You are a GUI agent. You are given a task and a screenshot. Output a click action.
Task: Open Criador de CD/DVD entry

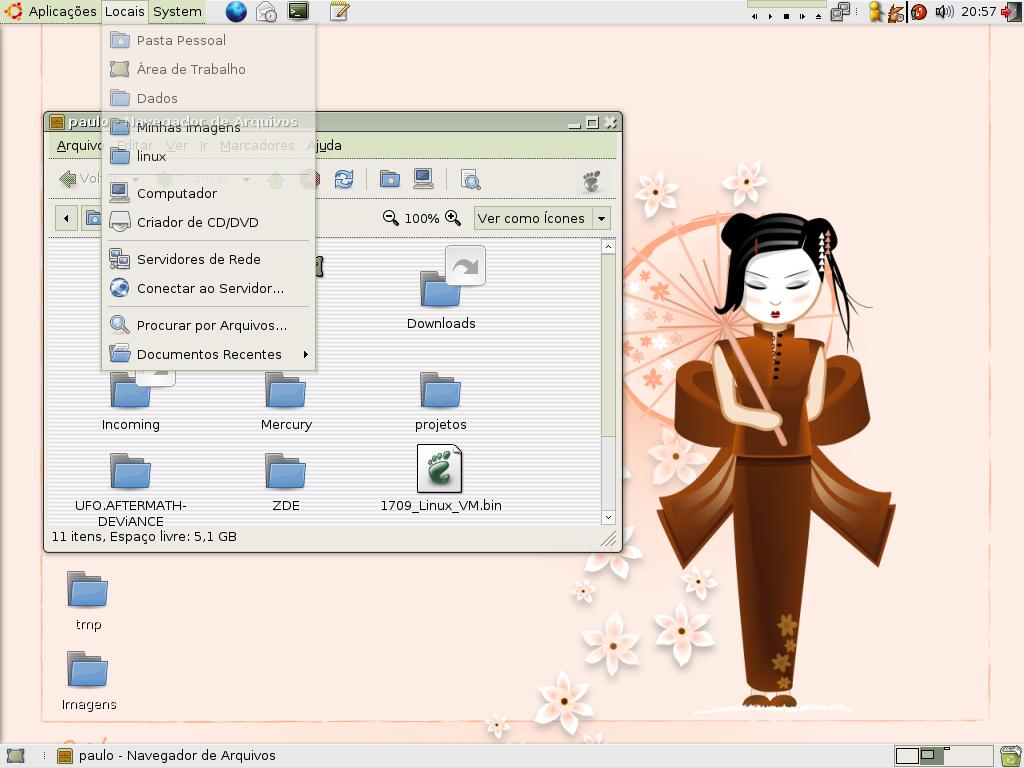tap(209, 222)
